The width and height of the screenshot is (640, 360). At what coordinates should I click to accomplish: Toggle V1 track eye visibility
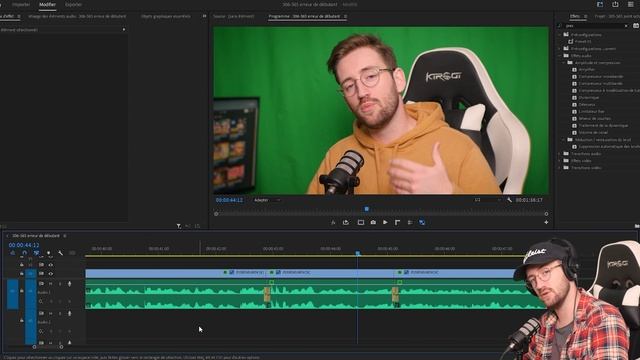51,274
